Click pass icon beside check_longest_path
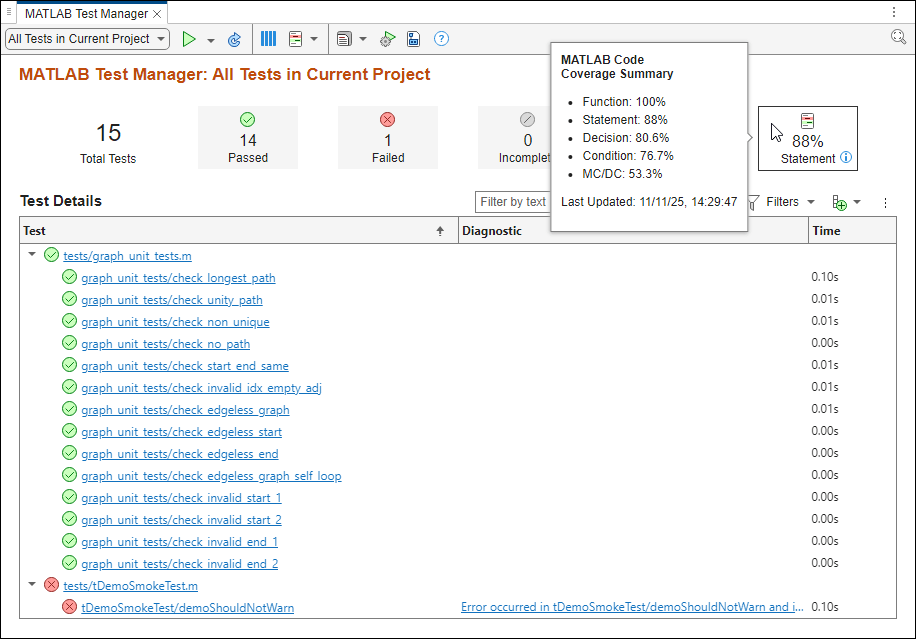 click(x=70, y=277)
